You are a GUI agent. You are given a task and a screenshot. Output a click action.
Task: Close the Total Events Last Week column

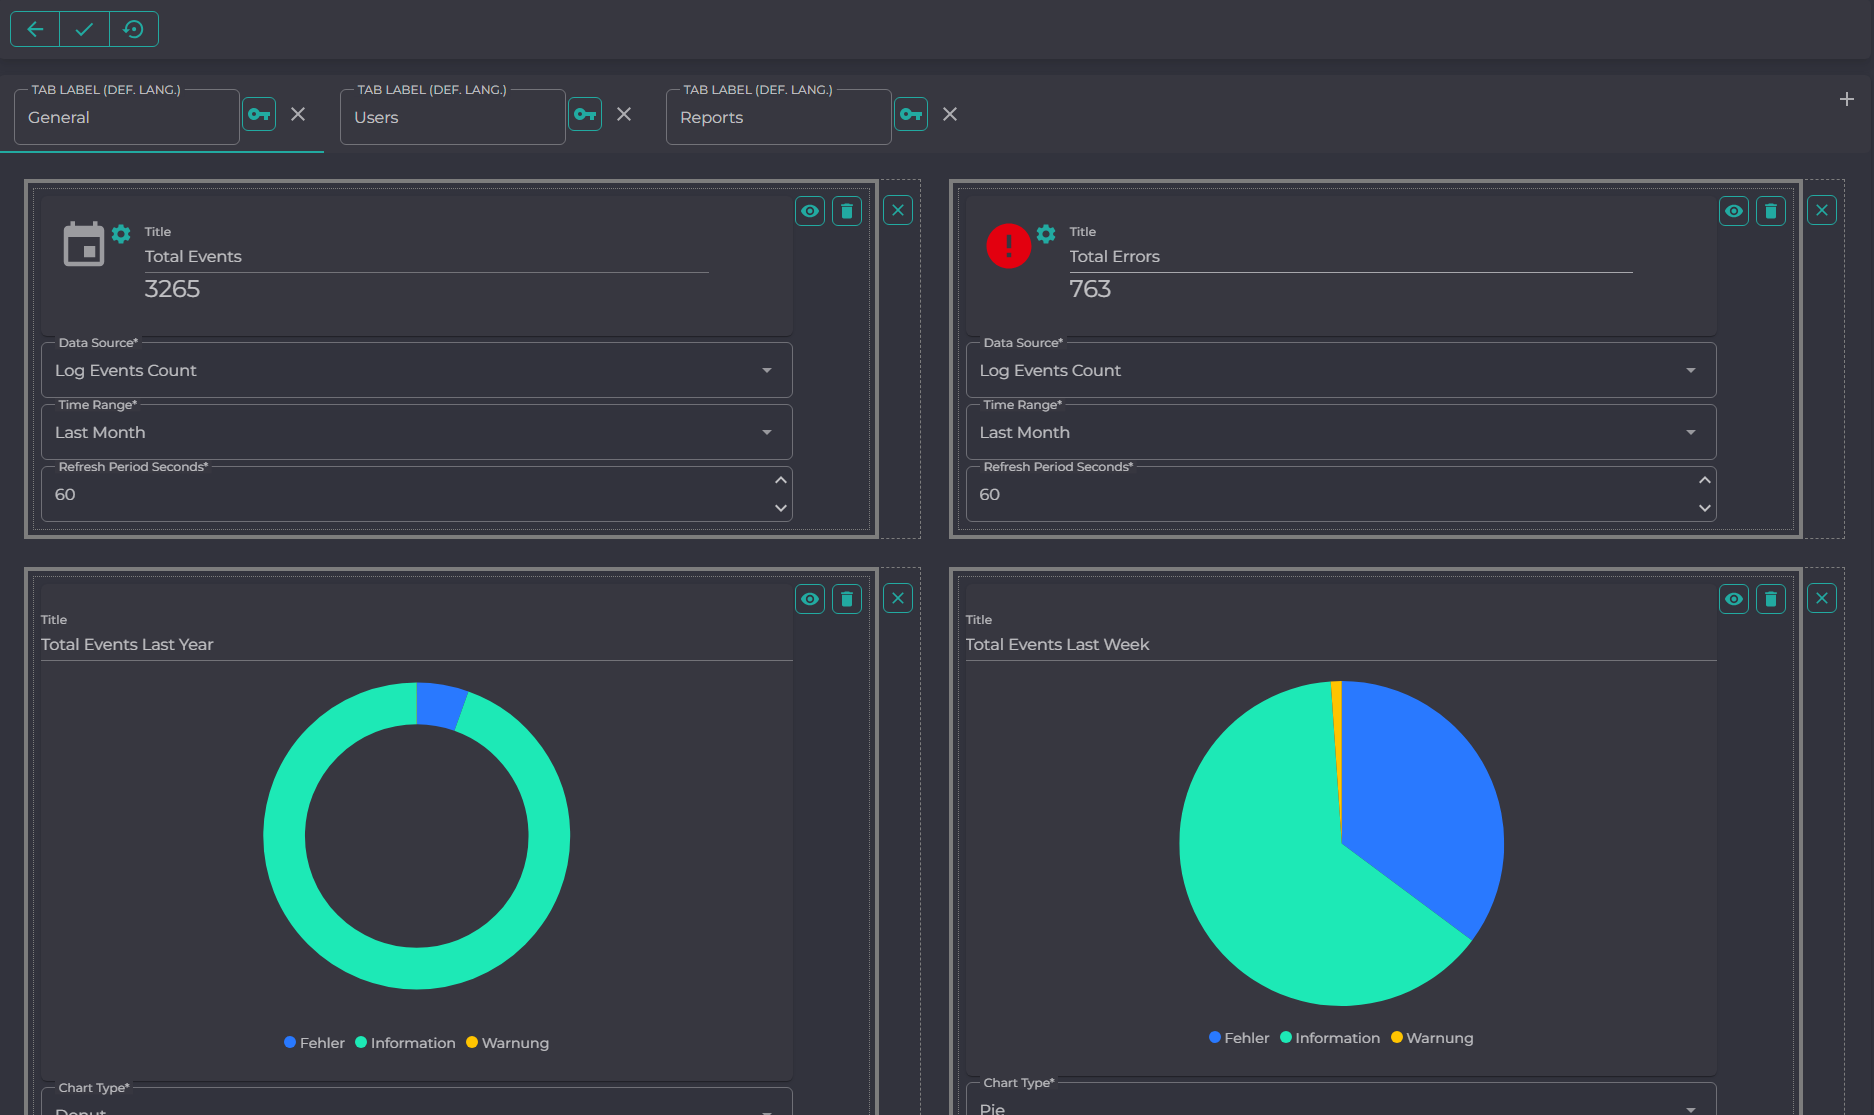click(1822, 598)
